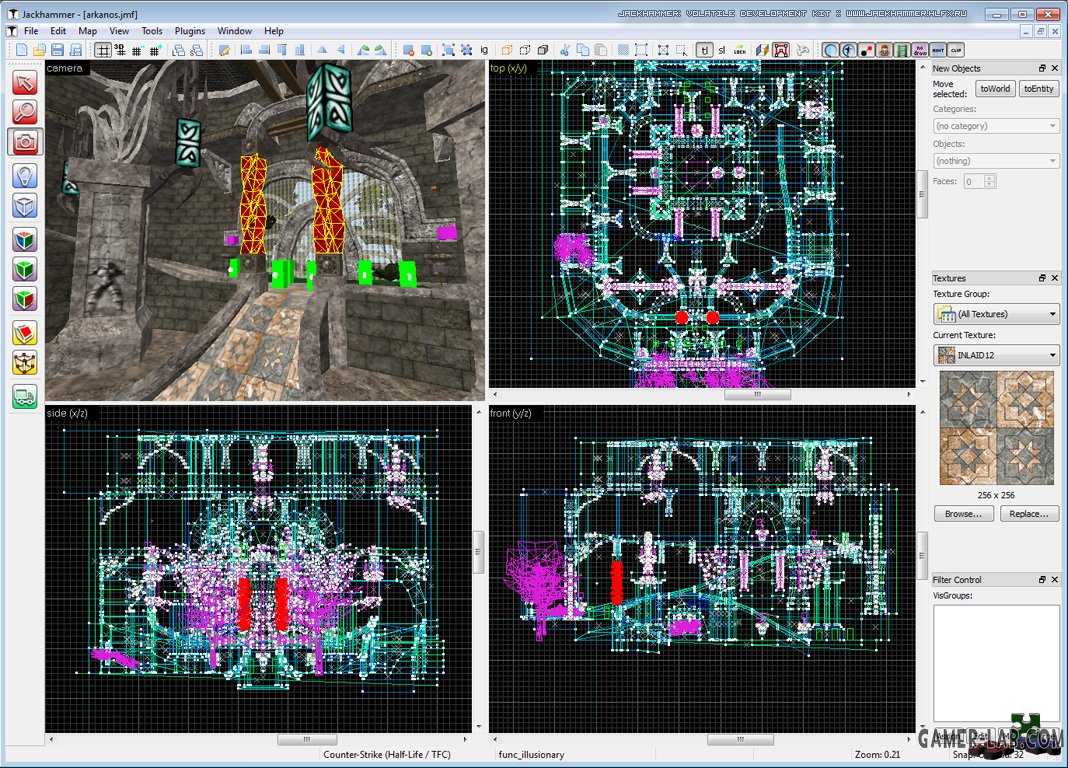Open the Tools menu

click(152, 31)
